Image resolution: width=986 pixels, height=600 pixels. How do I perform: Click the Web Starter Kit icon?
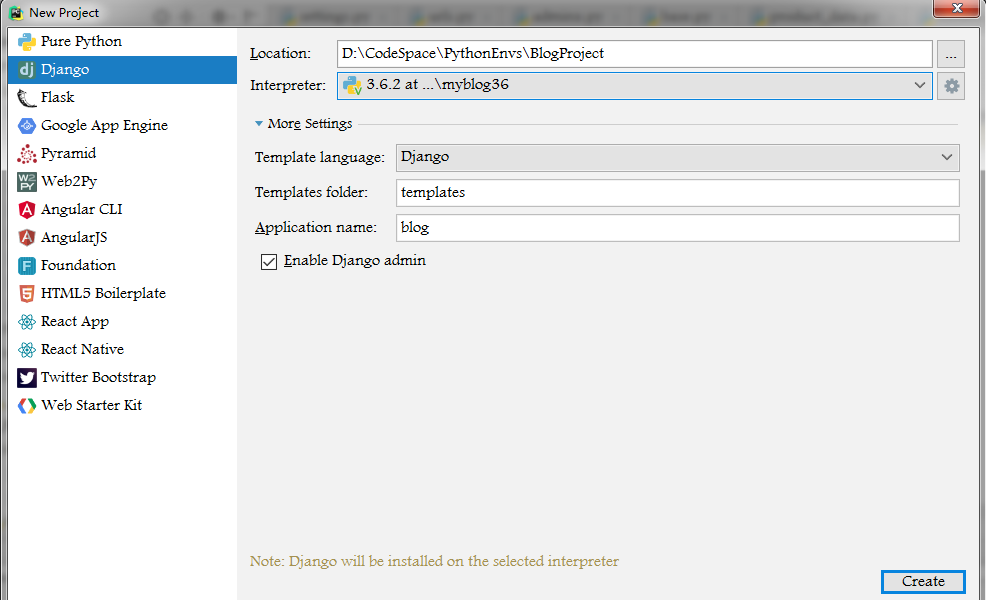26,406
